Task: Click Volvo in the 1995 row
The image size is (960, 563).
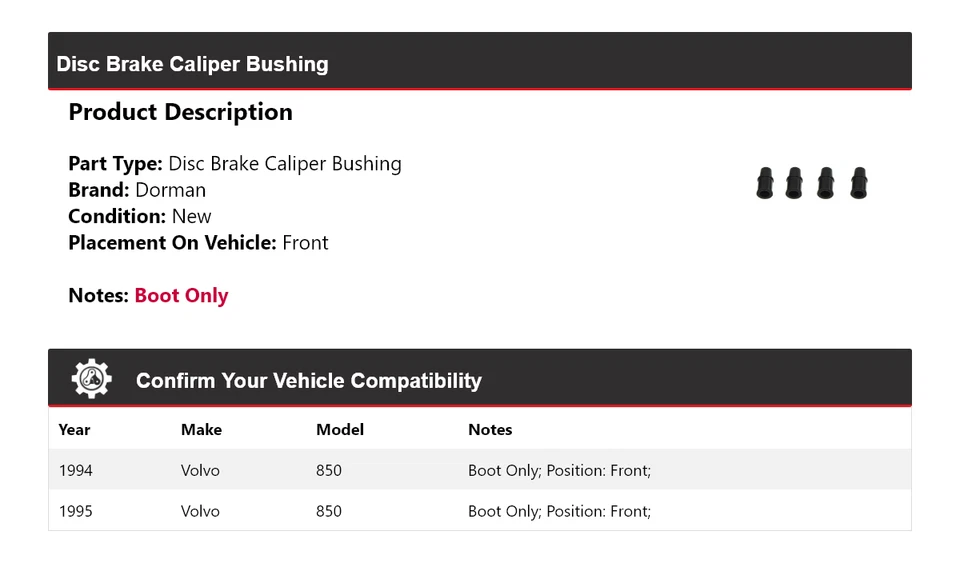Action: point(200,511)
